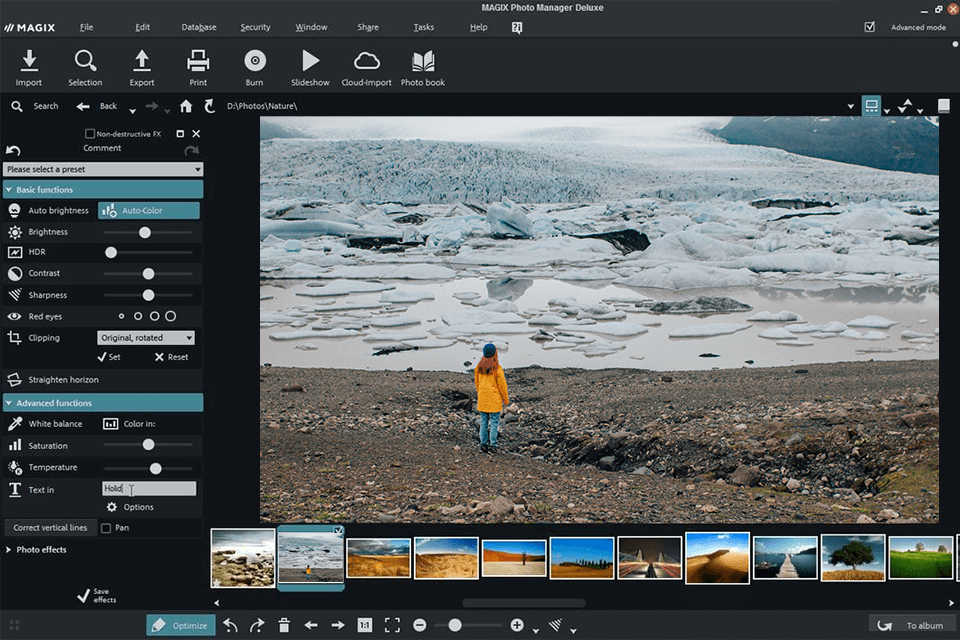Screen dimensions: 960x640
Task: Toggle the Advanced mode checkbox
Action: (x=869, y=27)
